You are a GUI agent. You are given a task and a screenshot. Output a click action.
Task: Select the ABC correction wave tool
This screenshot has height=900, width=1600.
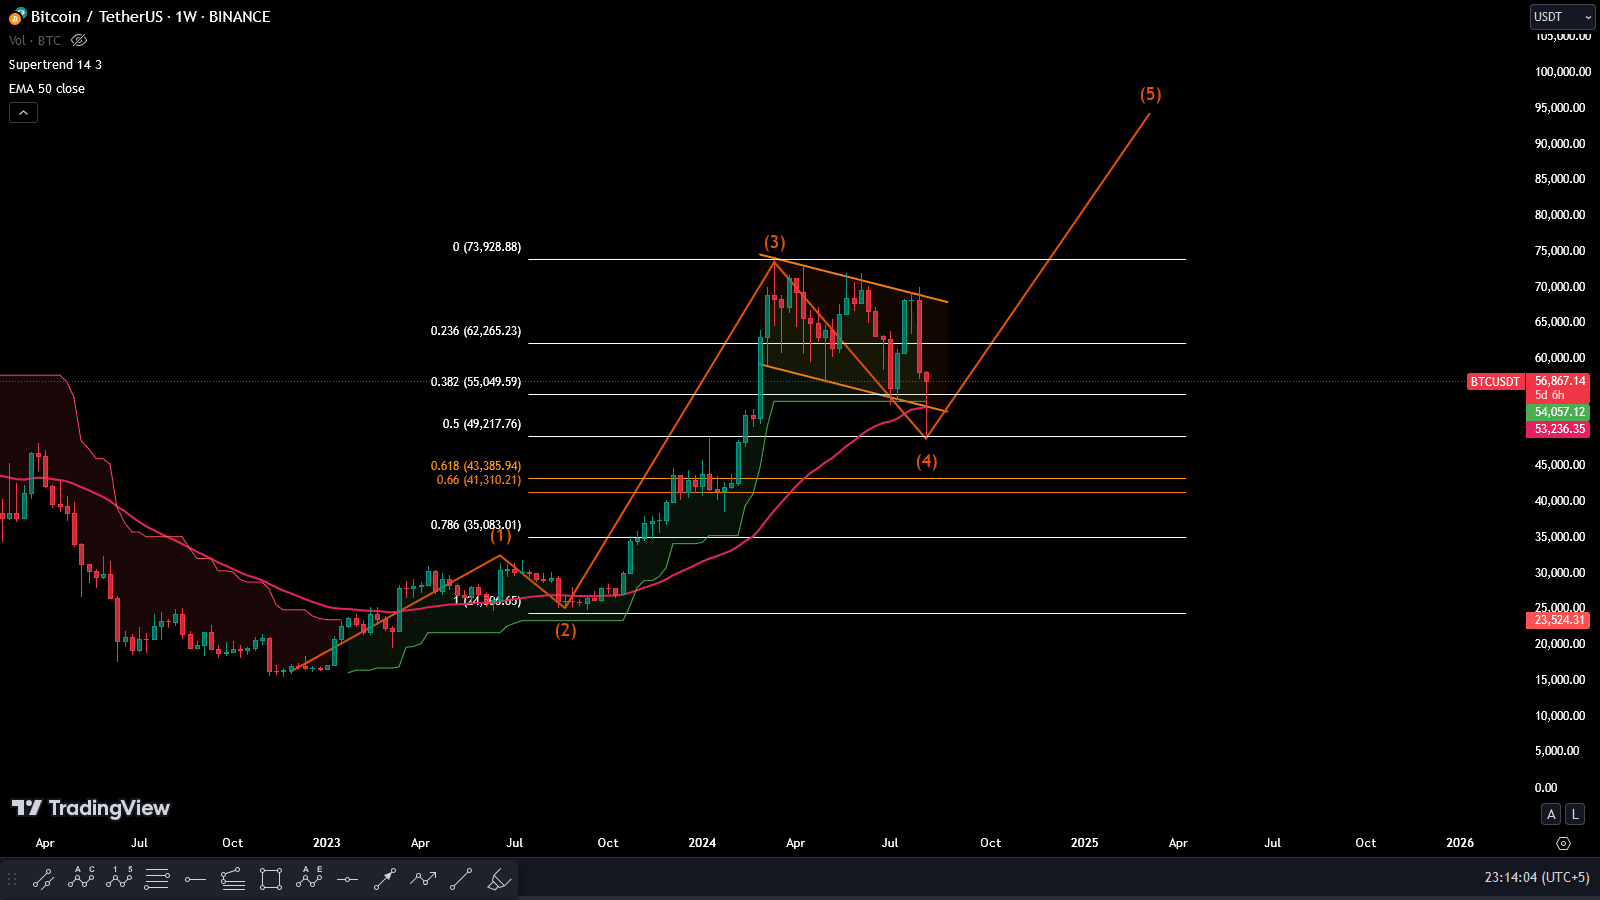(x=81, y=879)
